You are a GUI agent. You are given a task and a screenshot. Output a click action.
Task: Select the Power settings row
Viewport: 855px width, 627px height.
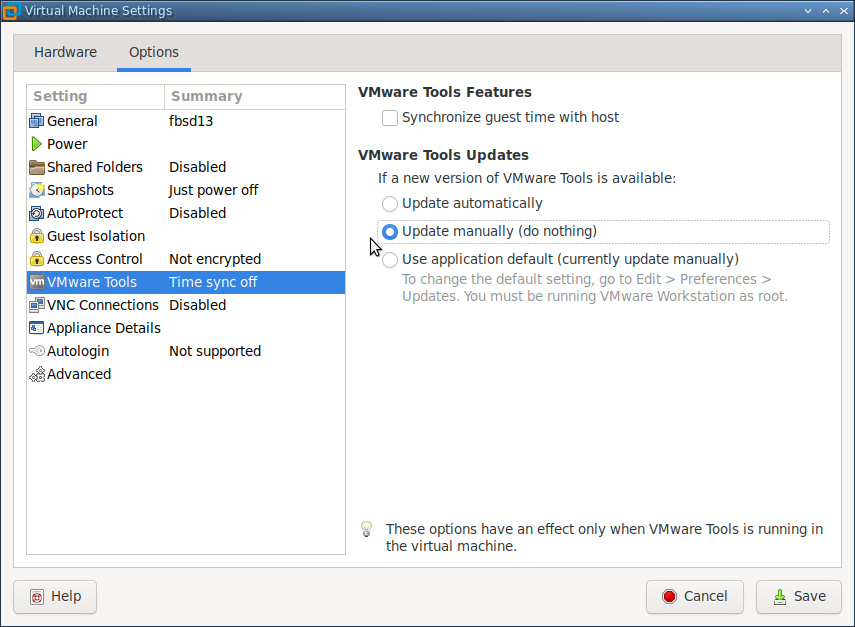186,144
